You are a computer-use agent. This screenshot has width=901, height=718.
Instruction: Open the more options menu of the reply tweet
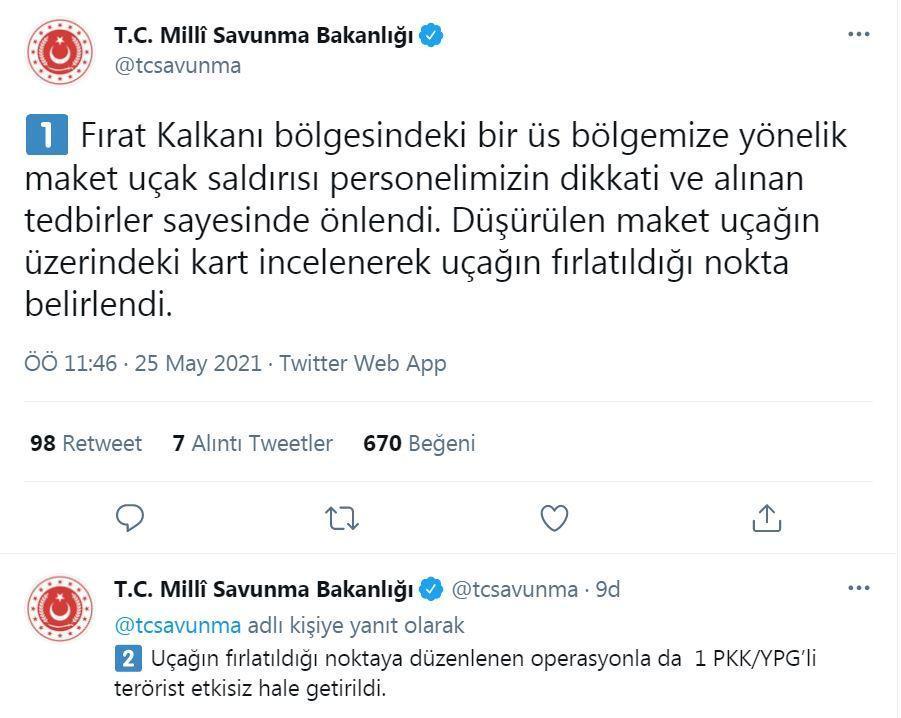(857, 590)
